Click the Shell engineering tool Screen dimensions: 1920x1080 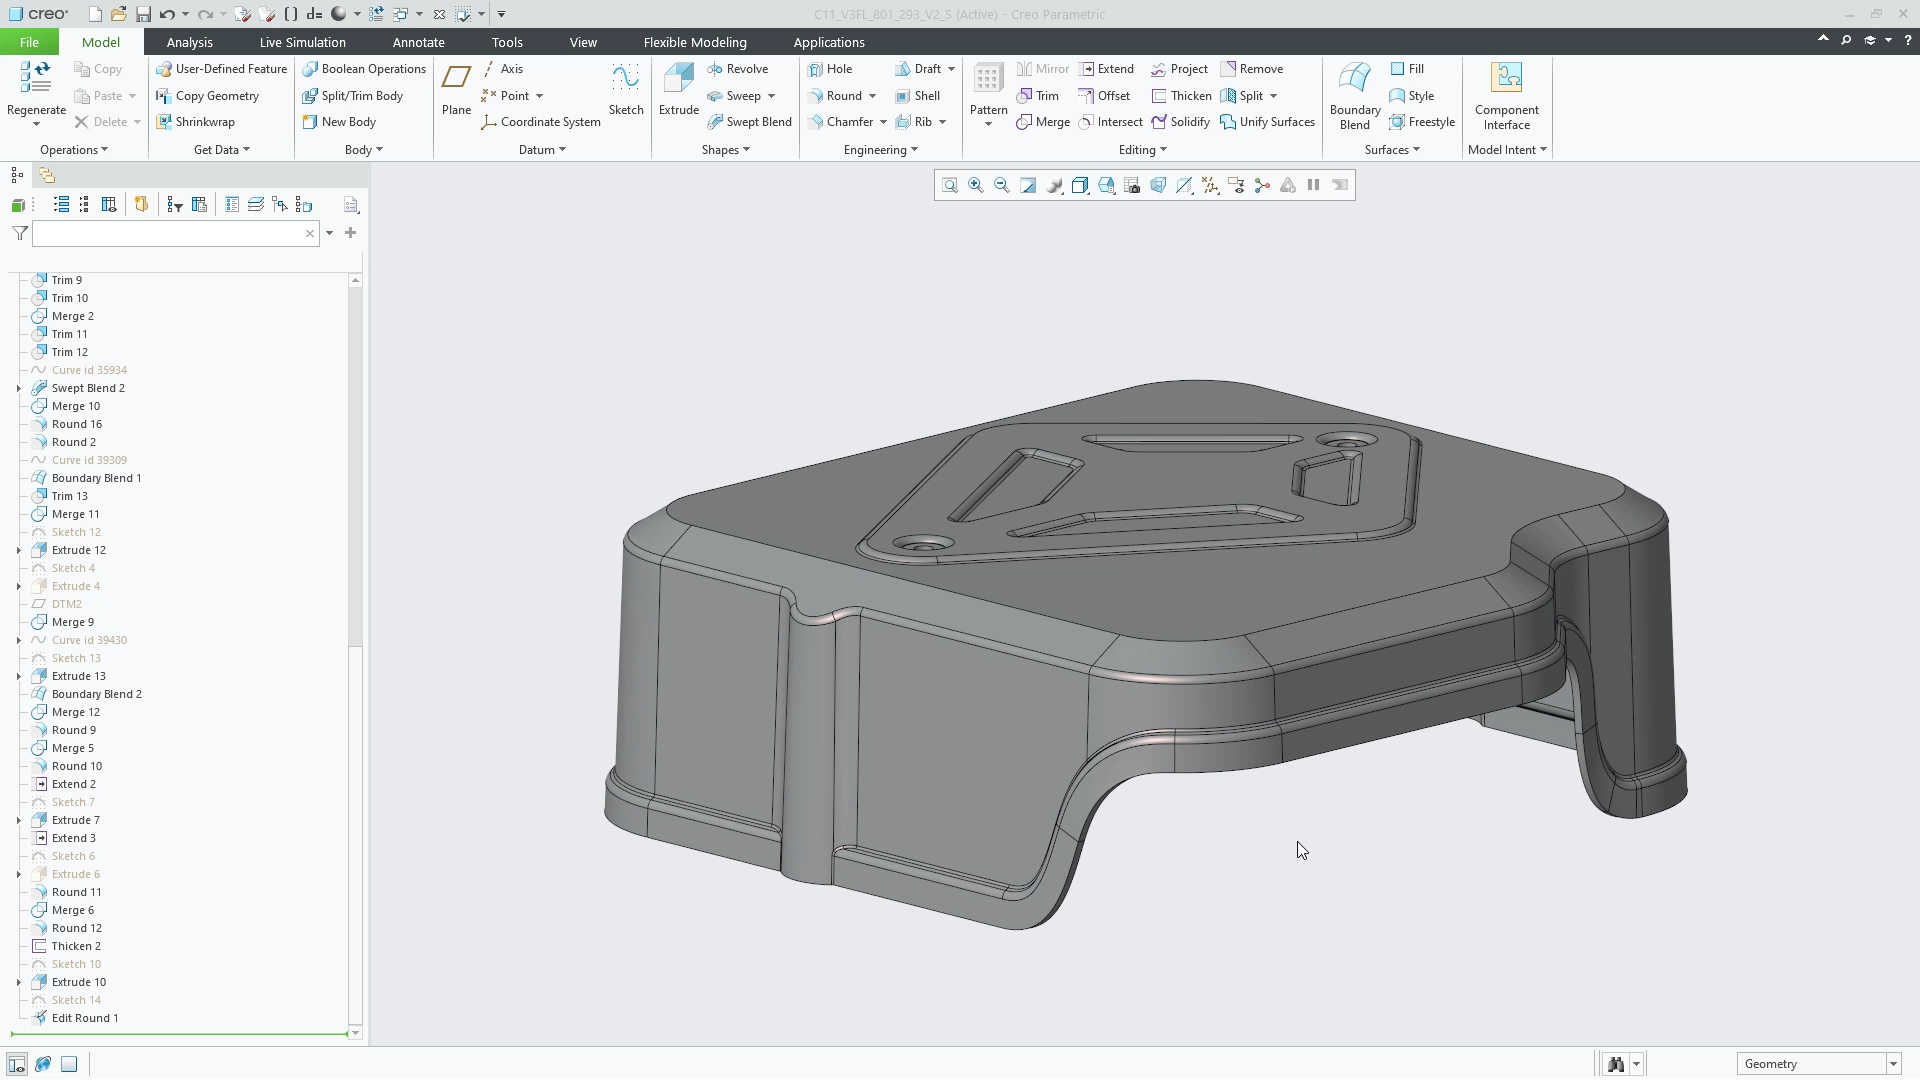coord(918,96)
